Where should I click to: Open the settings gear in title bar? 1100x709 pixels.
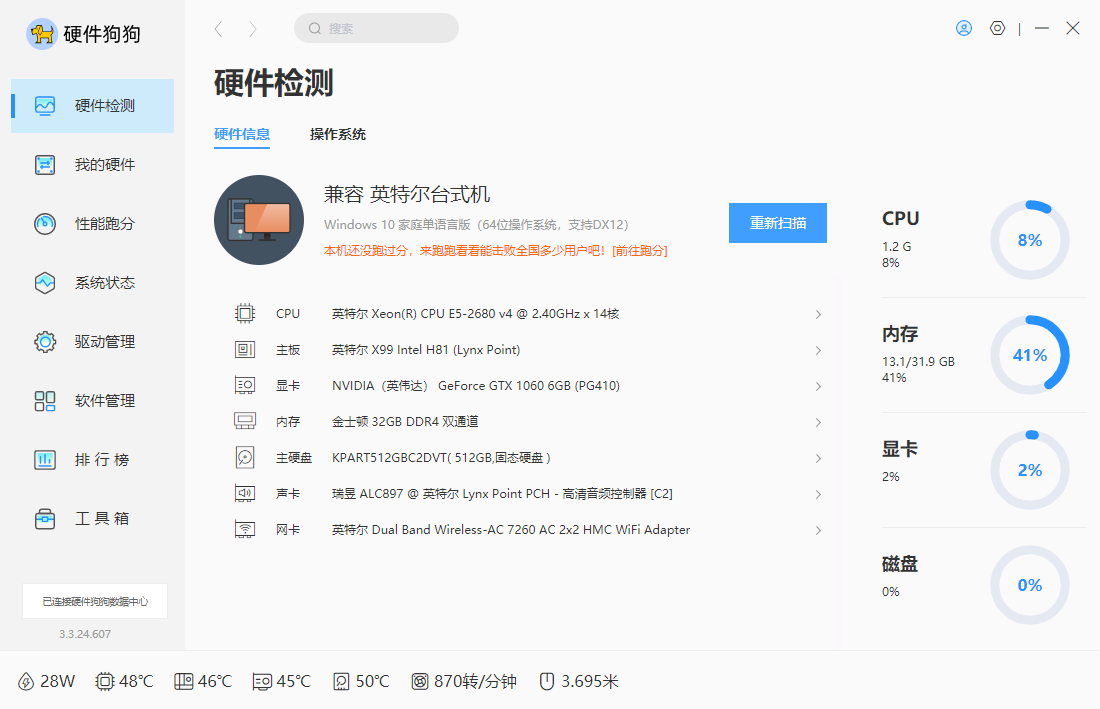[x=997, y=28]
